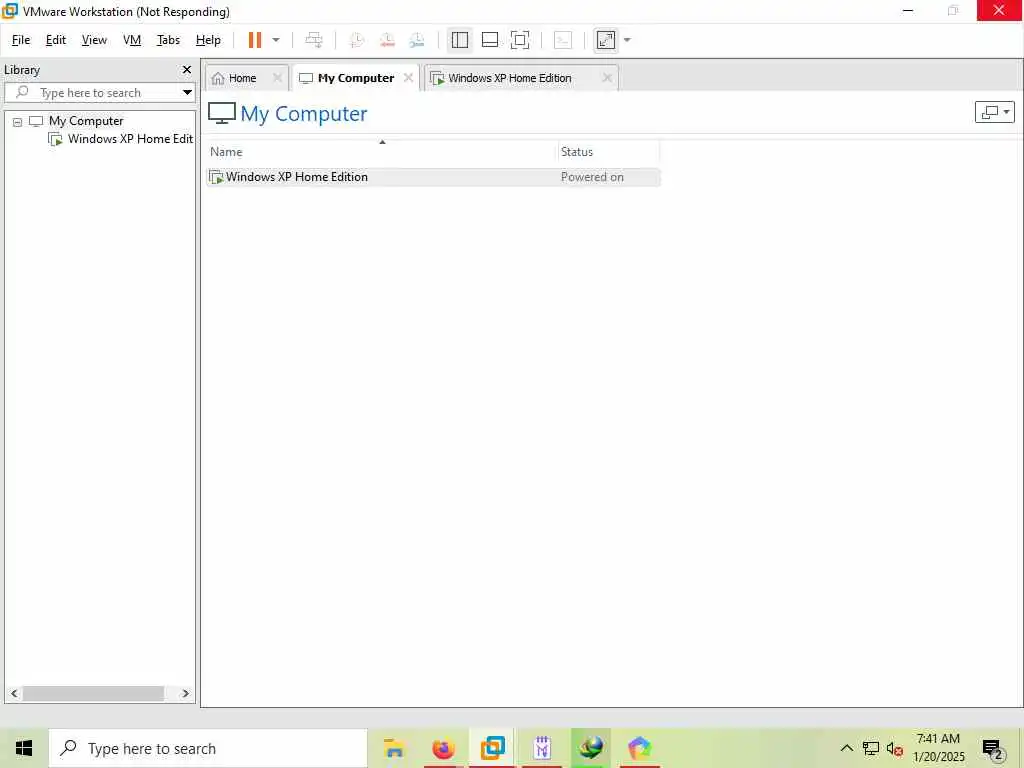
Task: Open the Library search filter dropdown arrow
Action: (x=187, y=93)
